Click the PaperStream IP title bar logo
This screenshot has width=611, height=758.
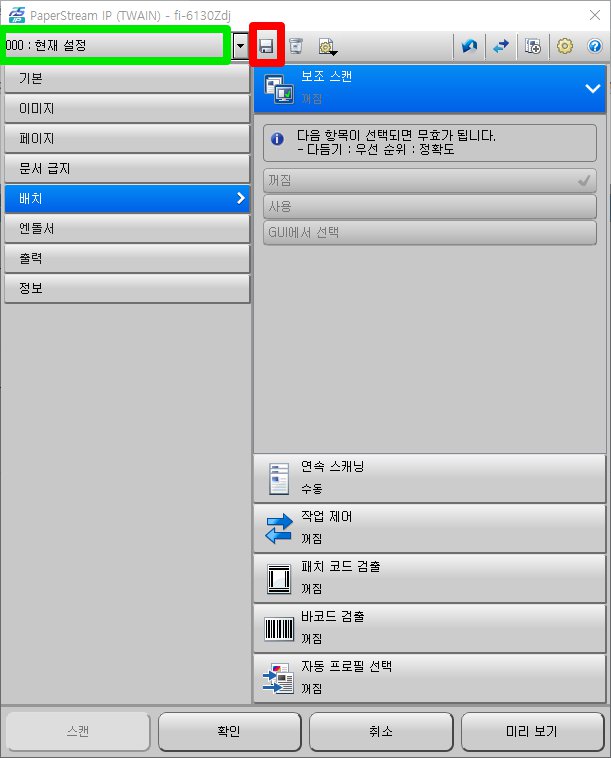click(16, 15)
